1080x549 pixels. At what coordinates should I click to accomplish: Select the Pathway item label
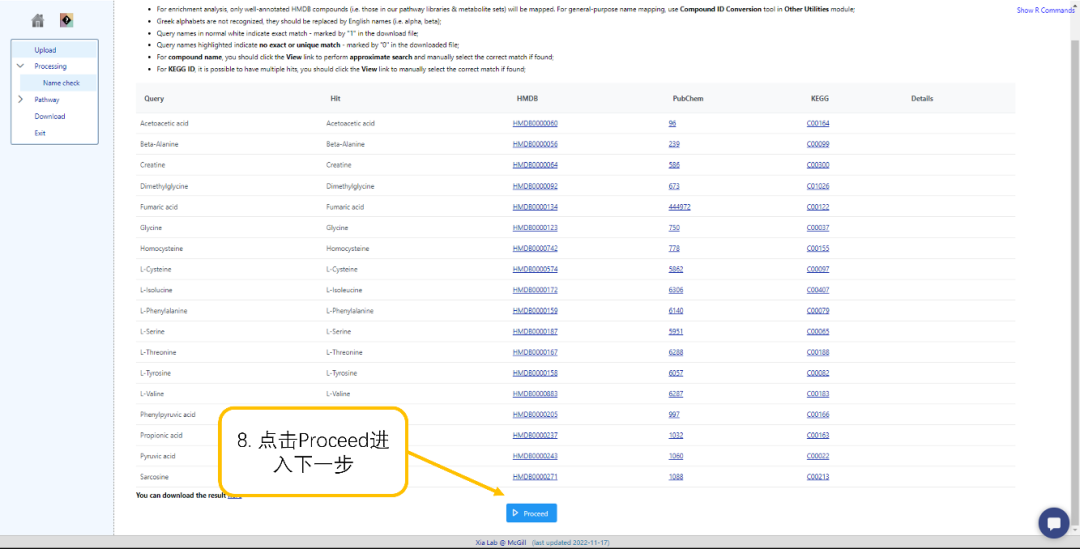47,99
